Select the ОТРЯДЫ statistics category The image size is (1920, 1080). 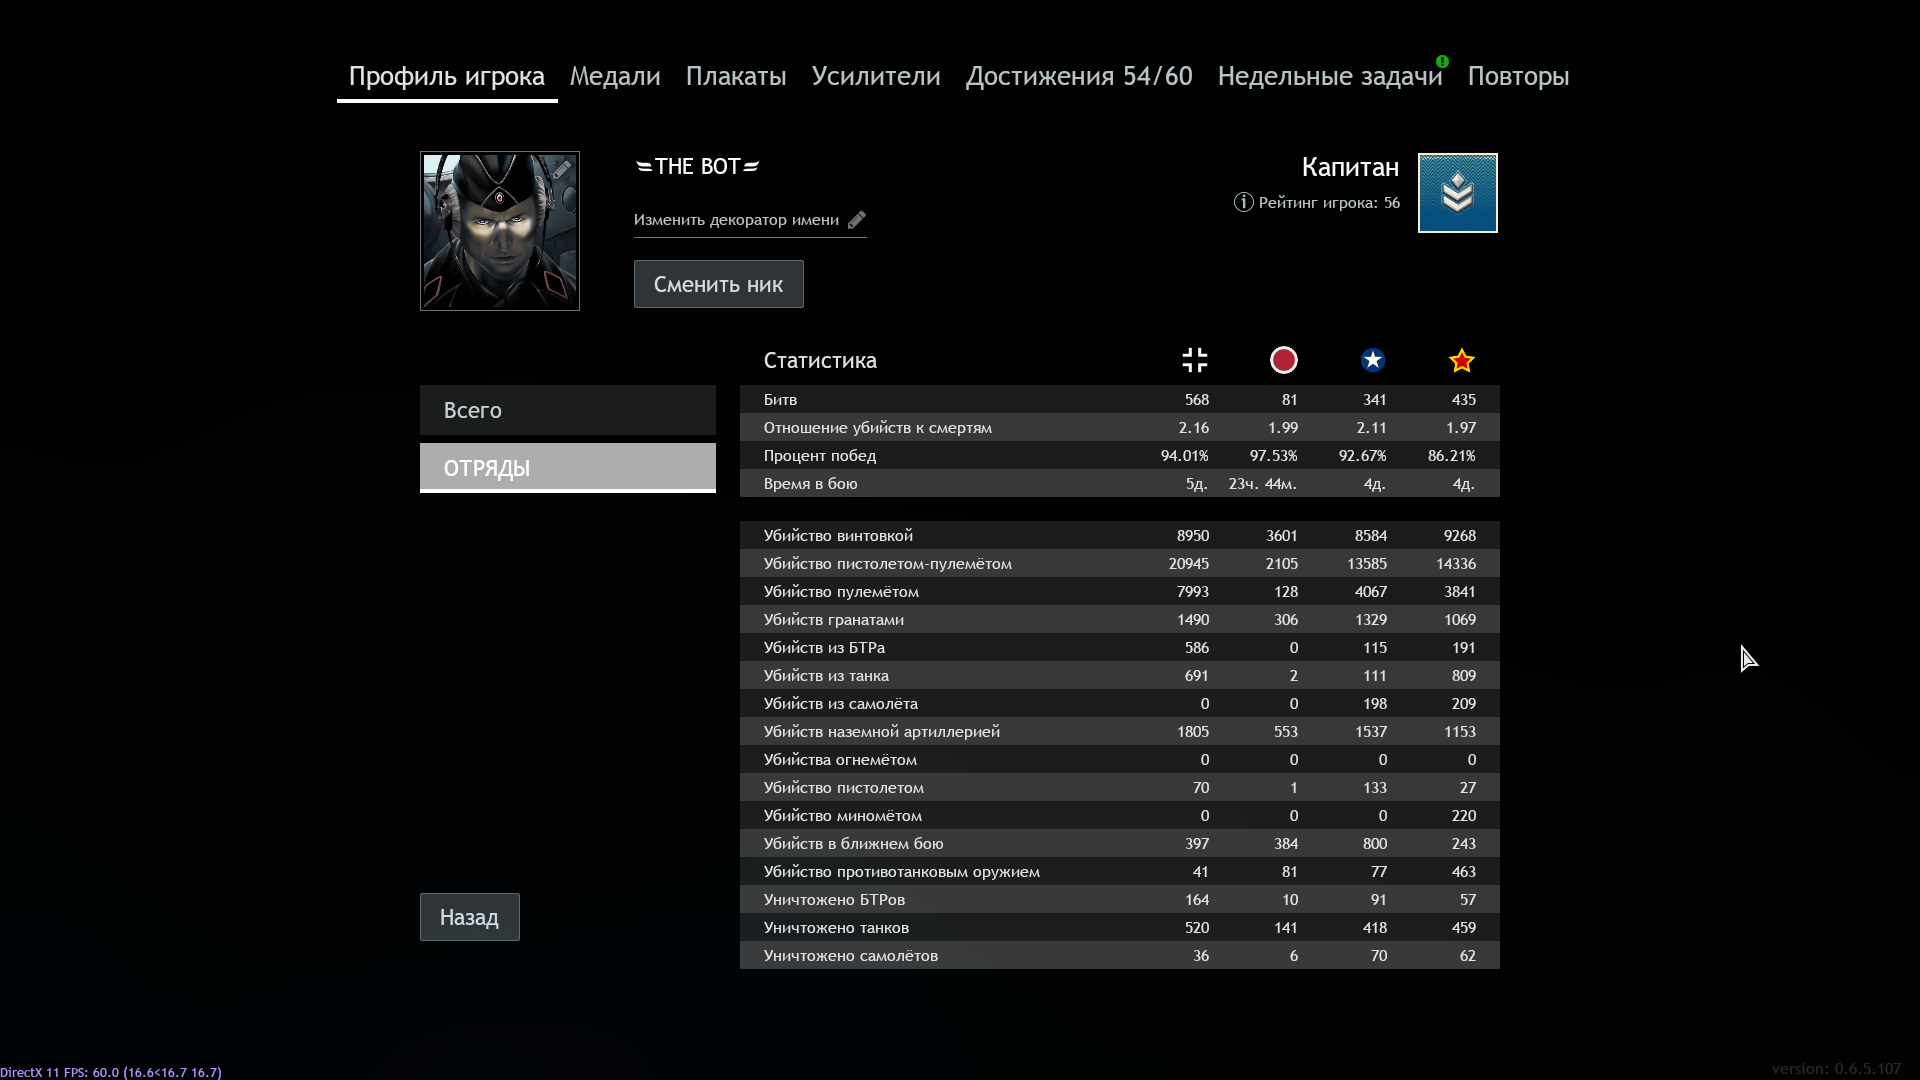(x=567, y=468)
